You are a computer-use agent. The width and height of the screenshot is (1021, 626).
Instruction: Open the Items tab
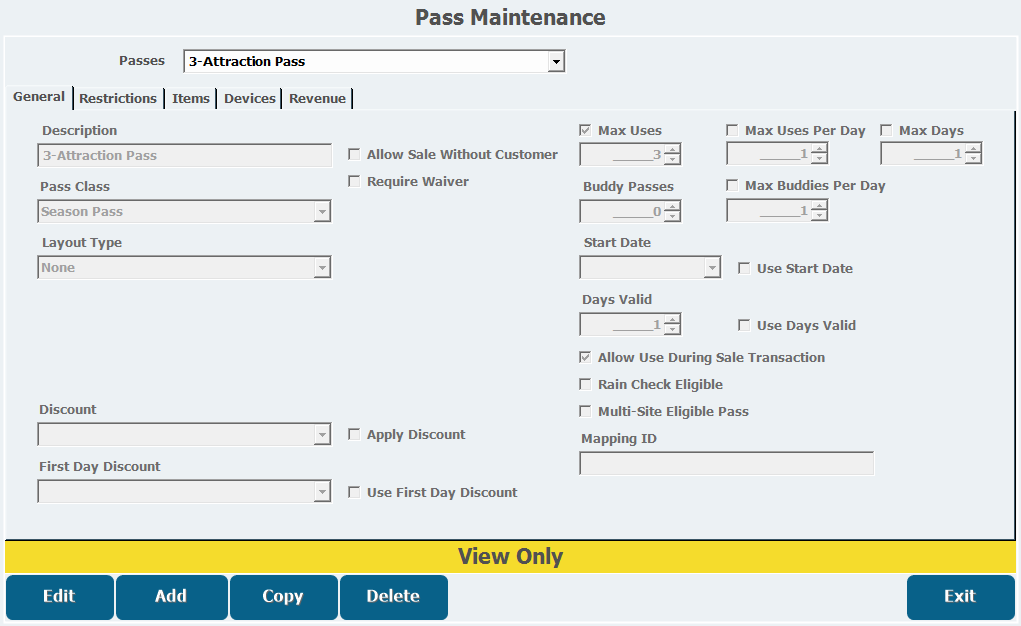tap(191, 98)
